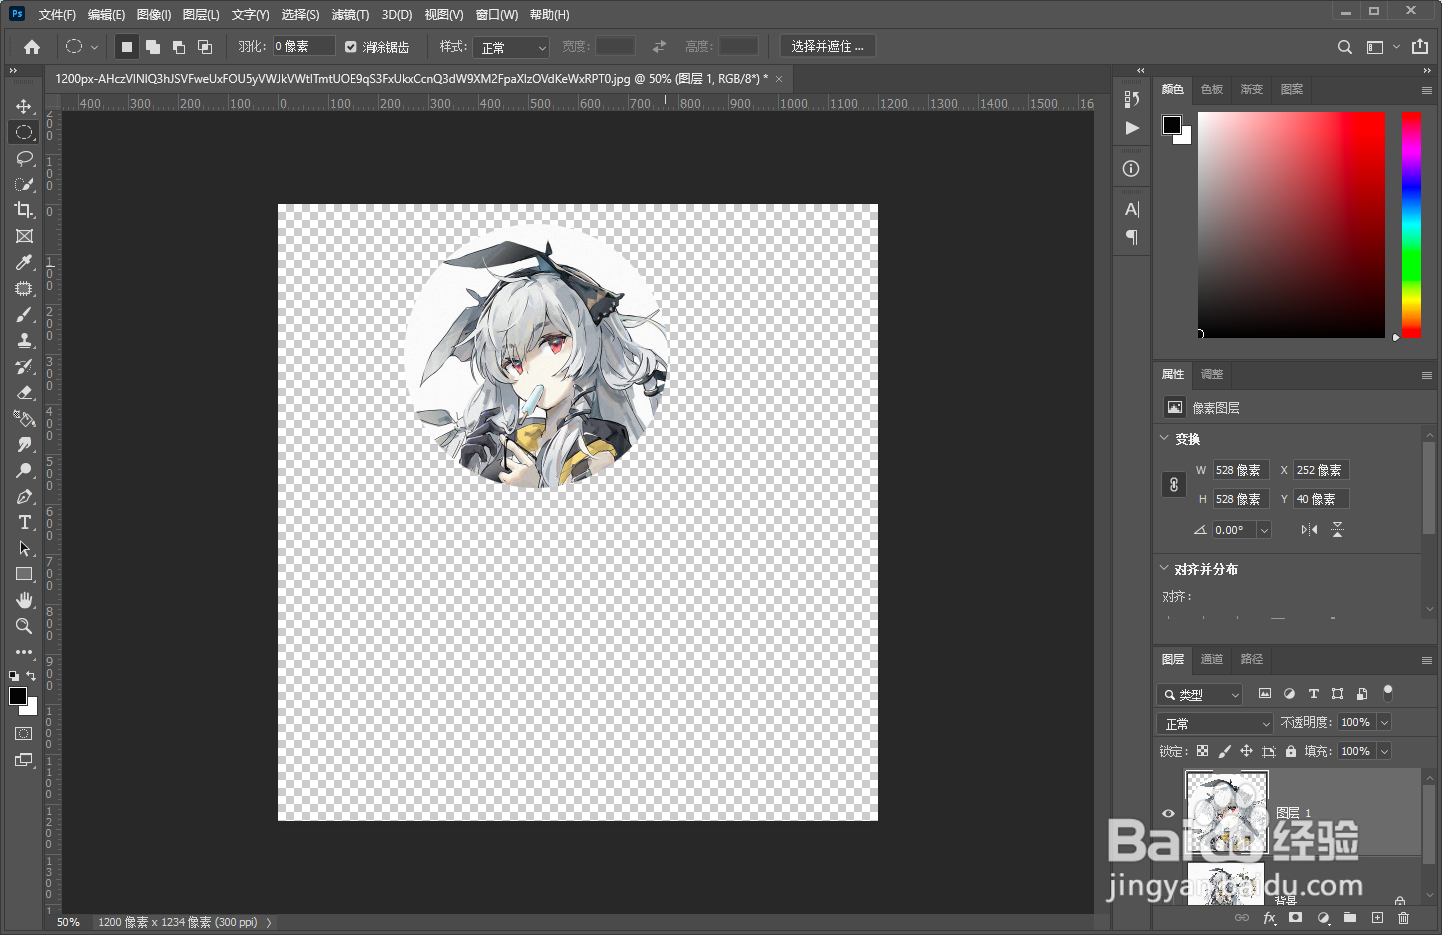Select the Clone Stamp tool
1442x935 pixels.
[24, 340]
